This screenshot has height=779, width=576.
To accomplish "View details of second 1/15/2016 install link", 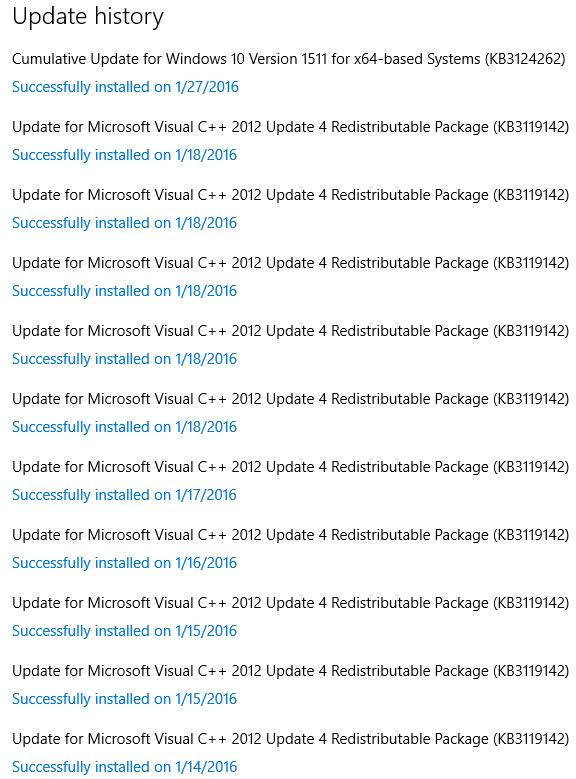I will coord(124,699).
